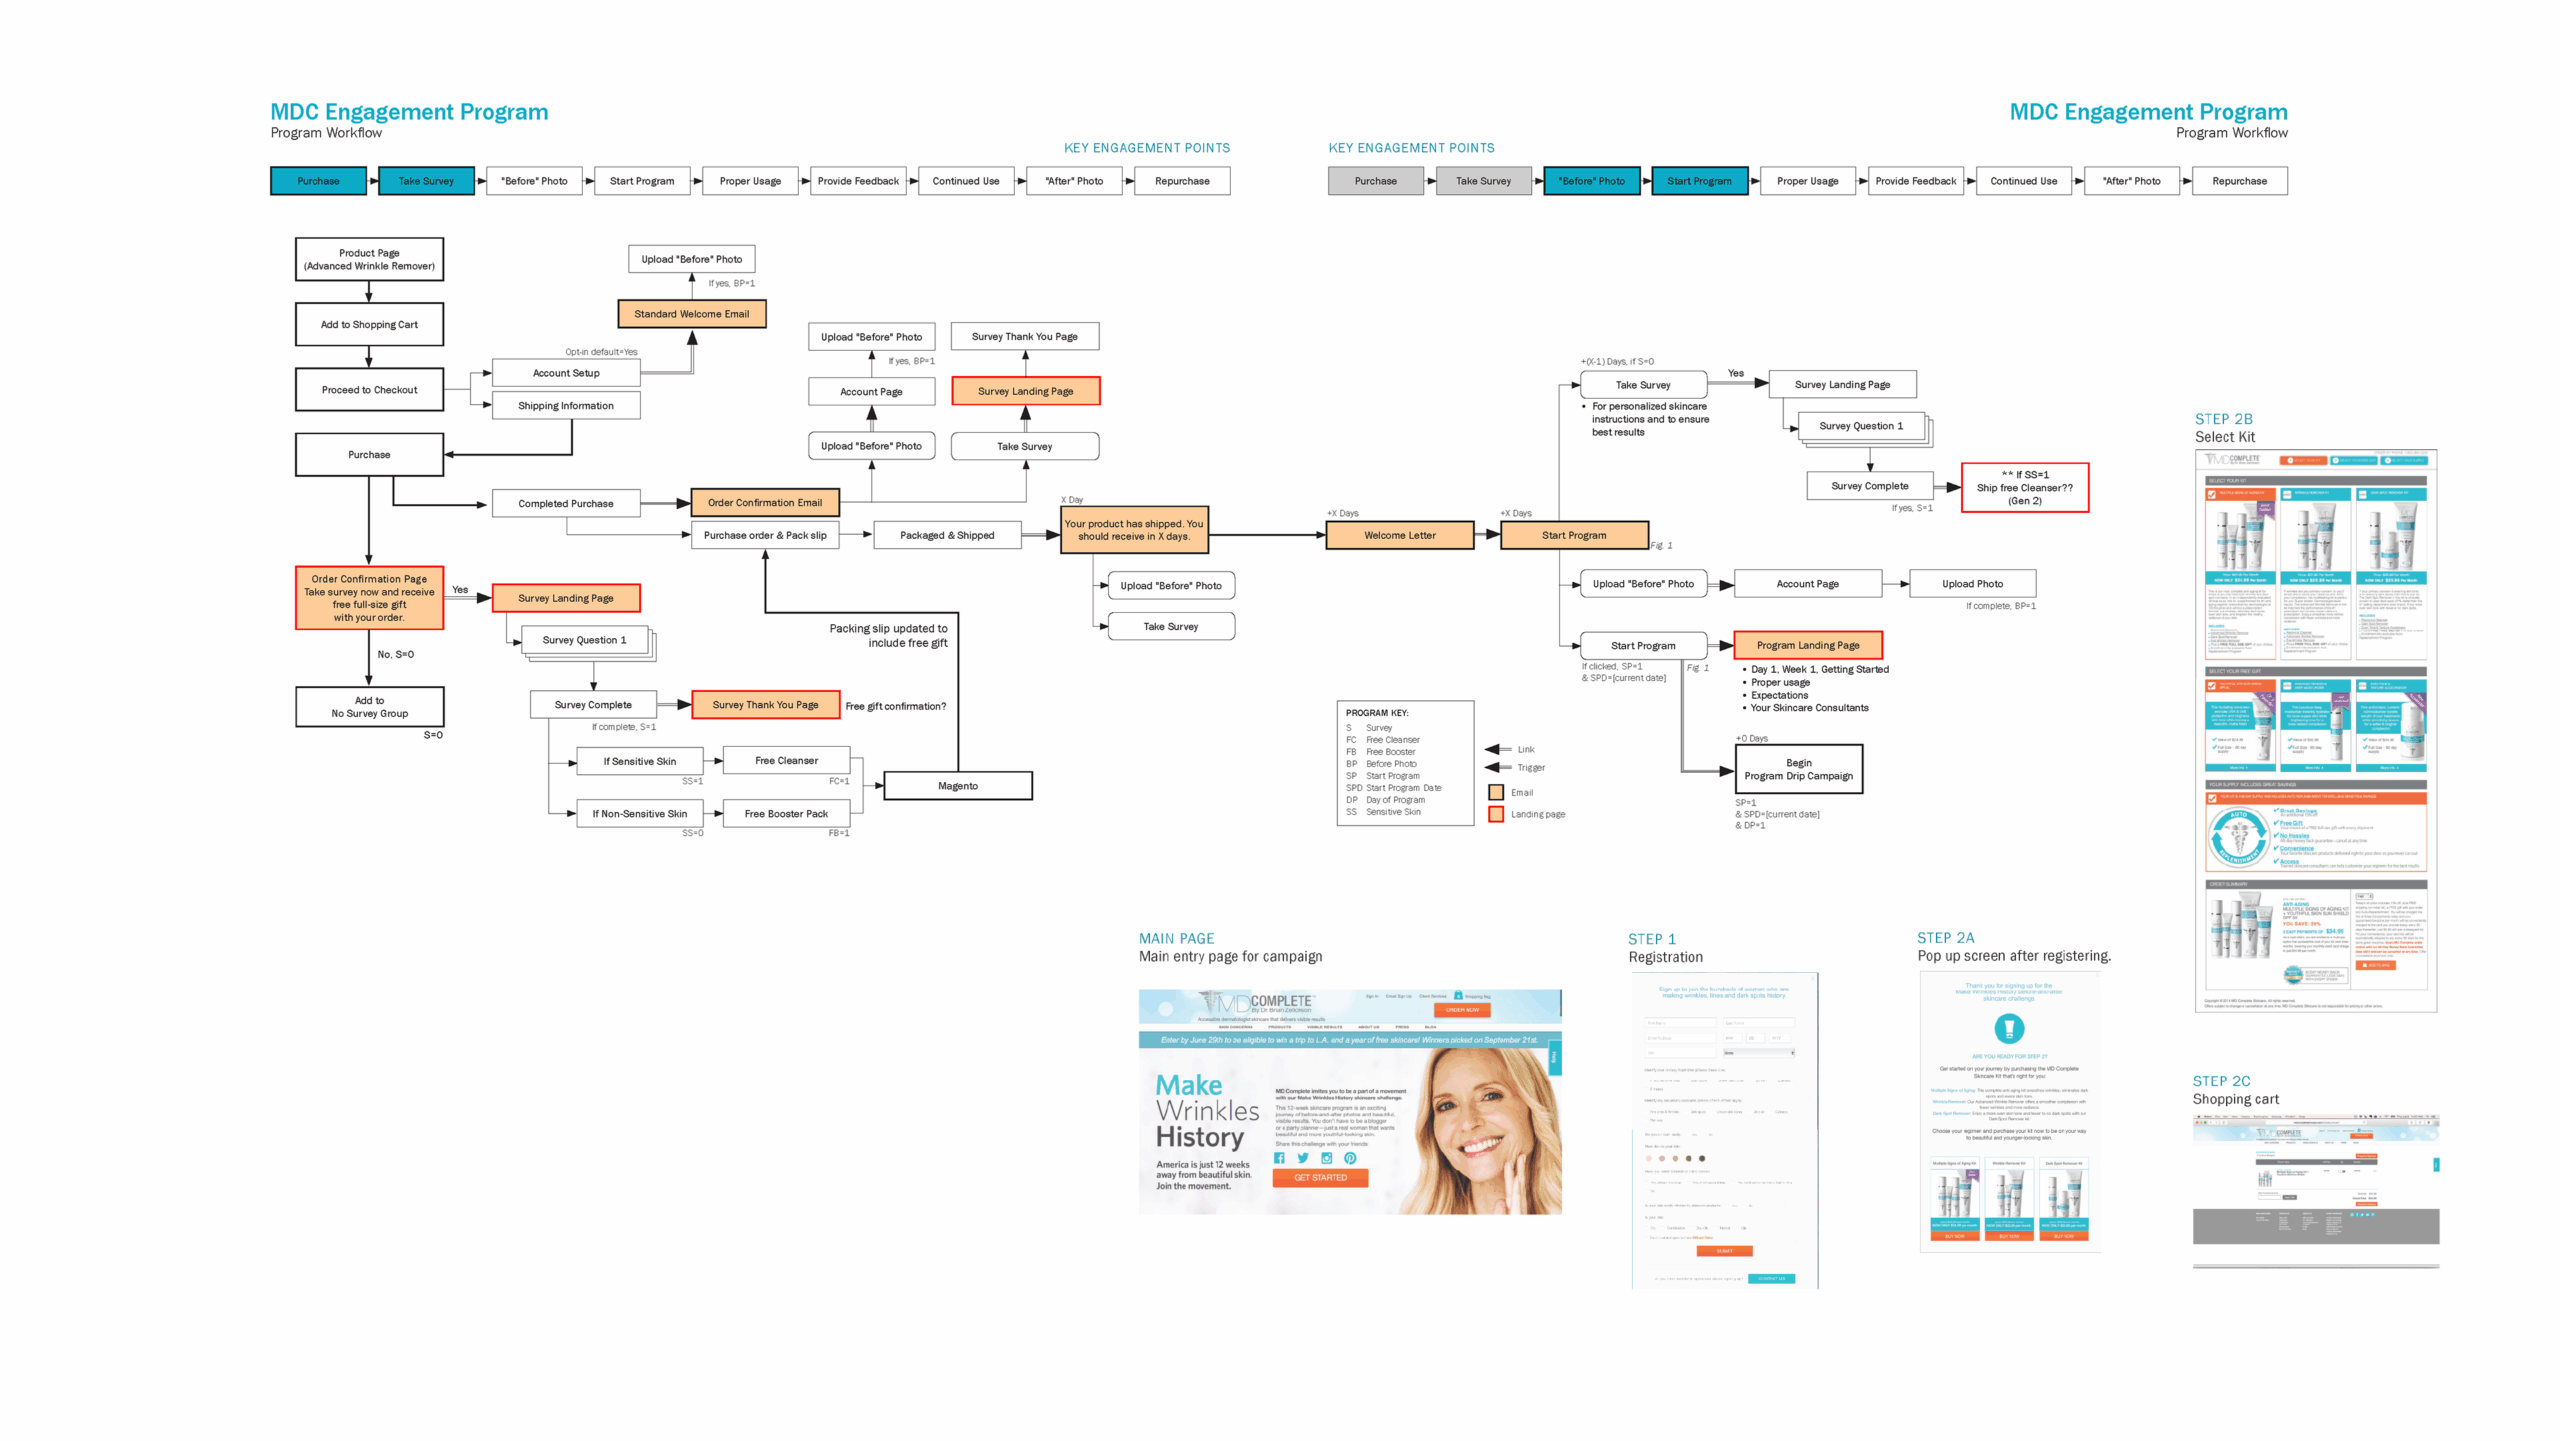This screenshot has width=2560, height=1441.
Task: Click the Instagram share icon
Action: 1327,1158
